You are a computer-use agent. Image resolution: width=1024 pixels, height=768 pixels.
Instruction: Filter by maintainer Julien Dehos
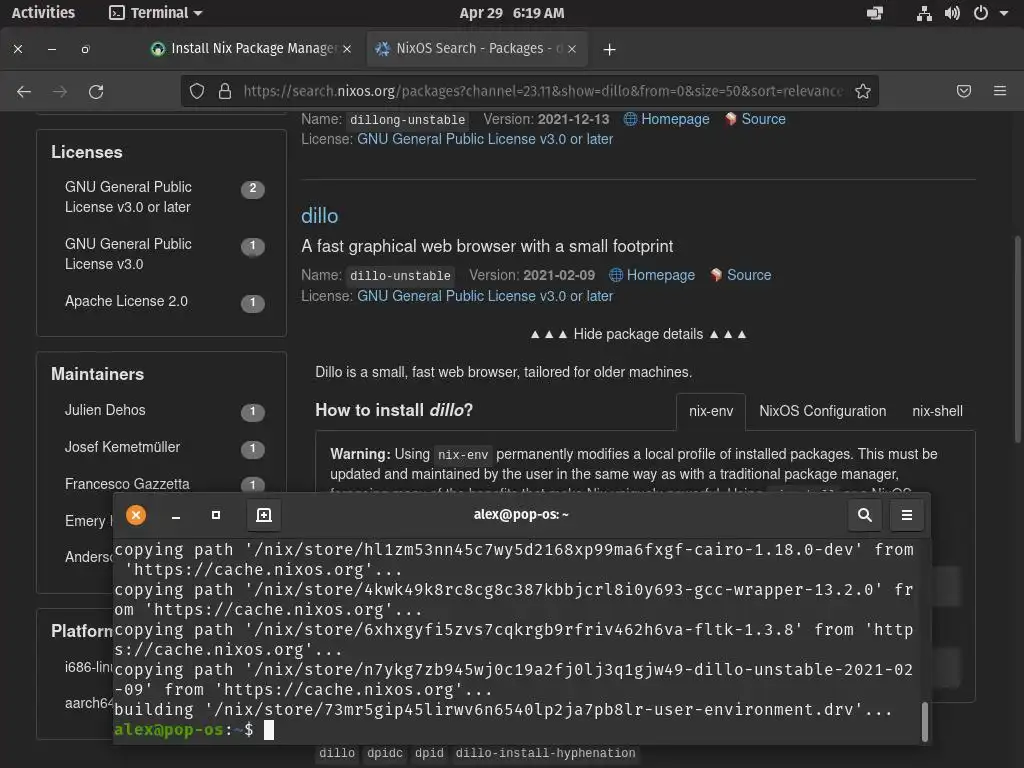(163, 411)
